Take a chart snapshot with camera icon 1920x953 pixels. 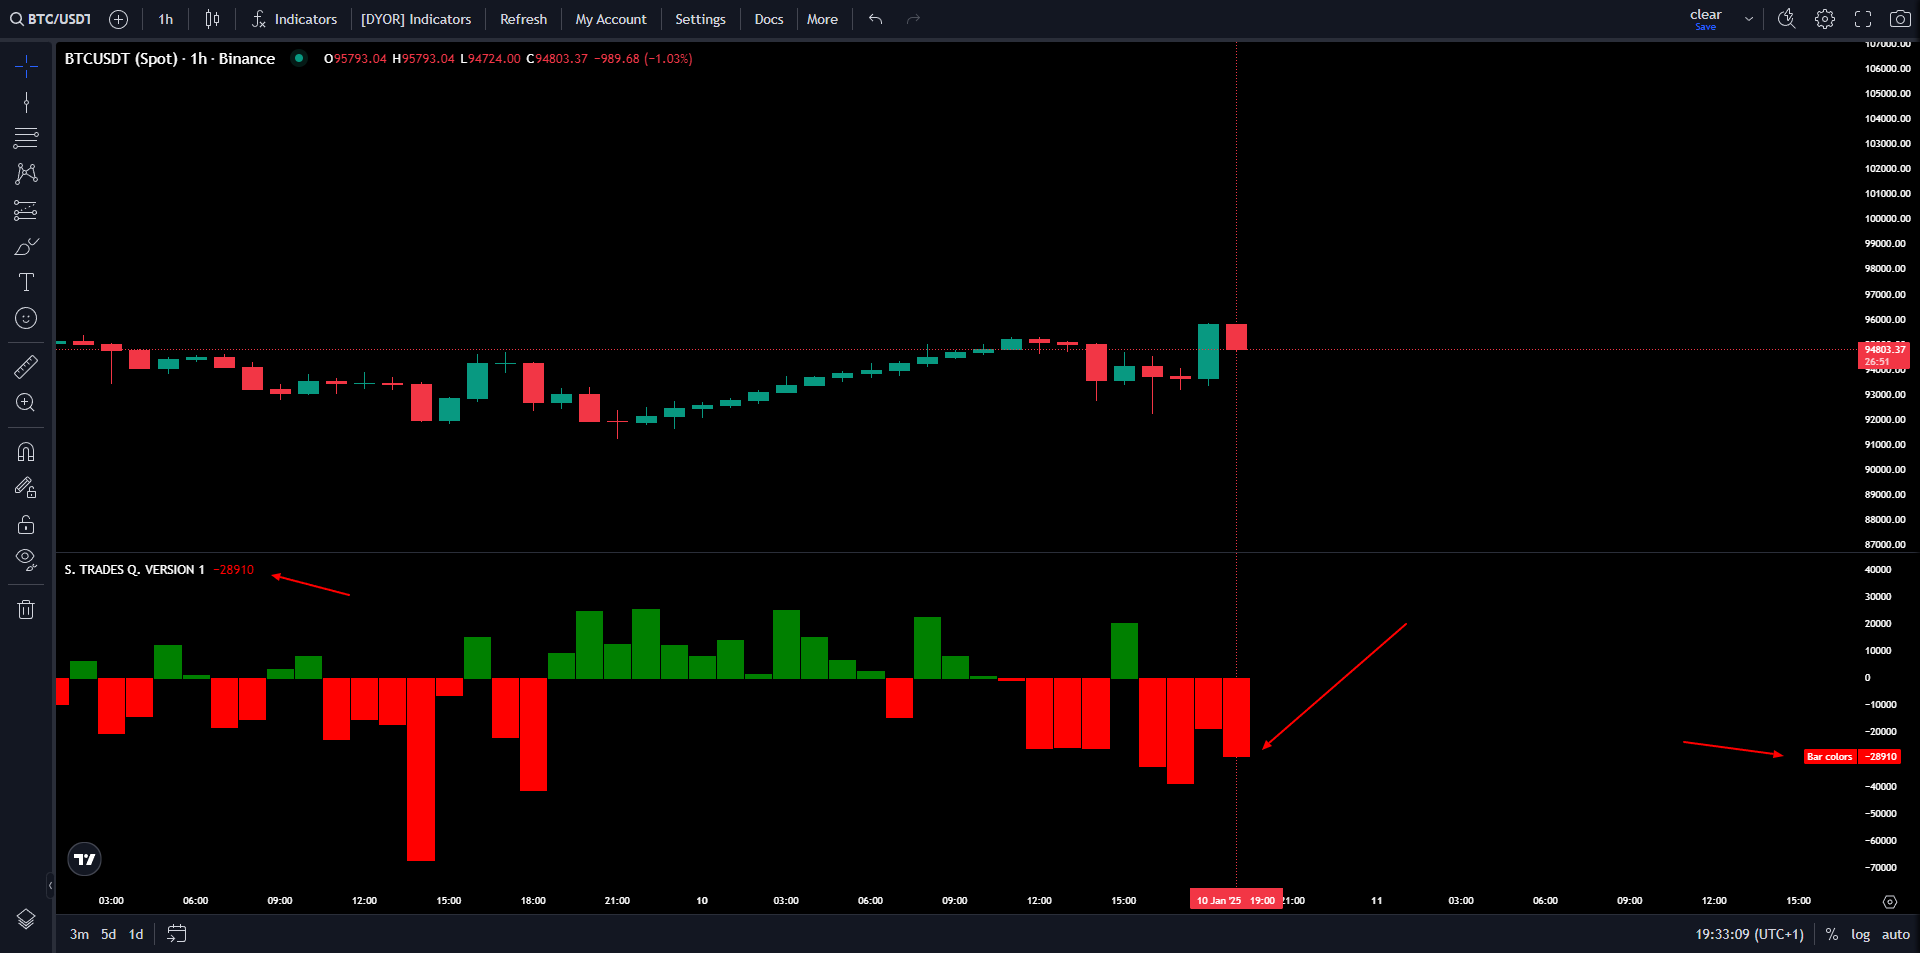[1900, 19]
